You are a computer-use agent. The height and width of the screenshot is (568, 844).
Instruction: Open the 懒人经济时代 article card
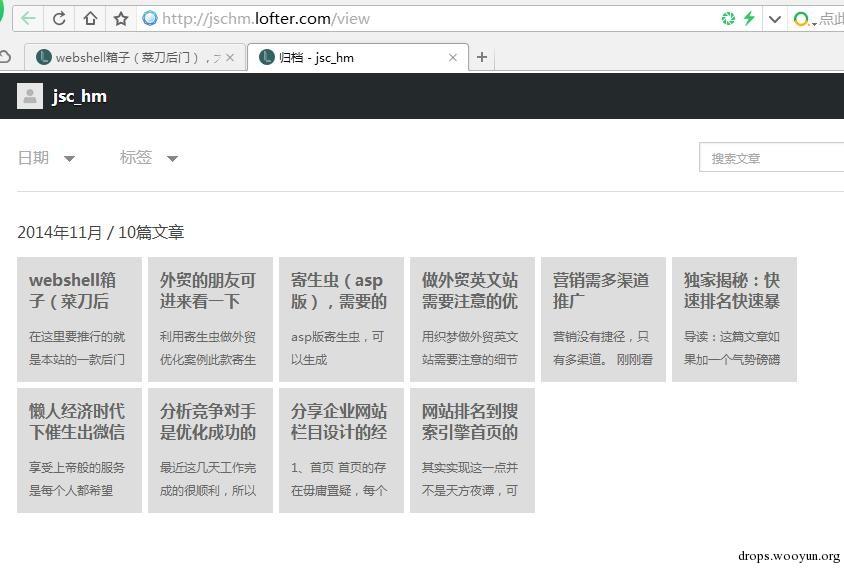tap(79, 450)
